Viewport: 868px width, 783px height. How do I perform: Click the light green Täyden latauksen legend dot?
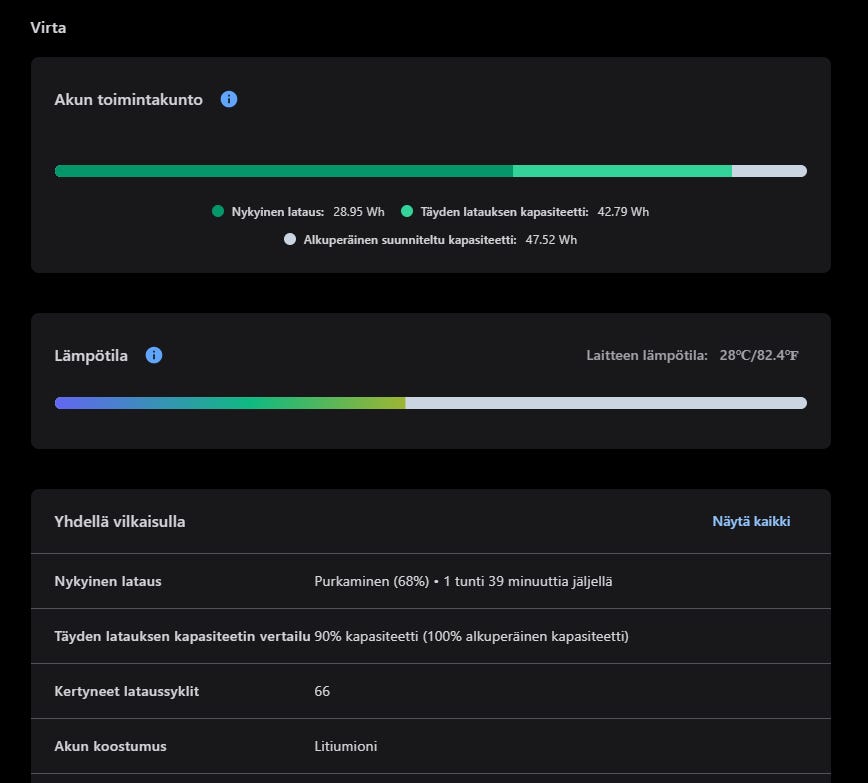(x=407, y=211)
